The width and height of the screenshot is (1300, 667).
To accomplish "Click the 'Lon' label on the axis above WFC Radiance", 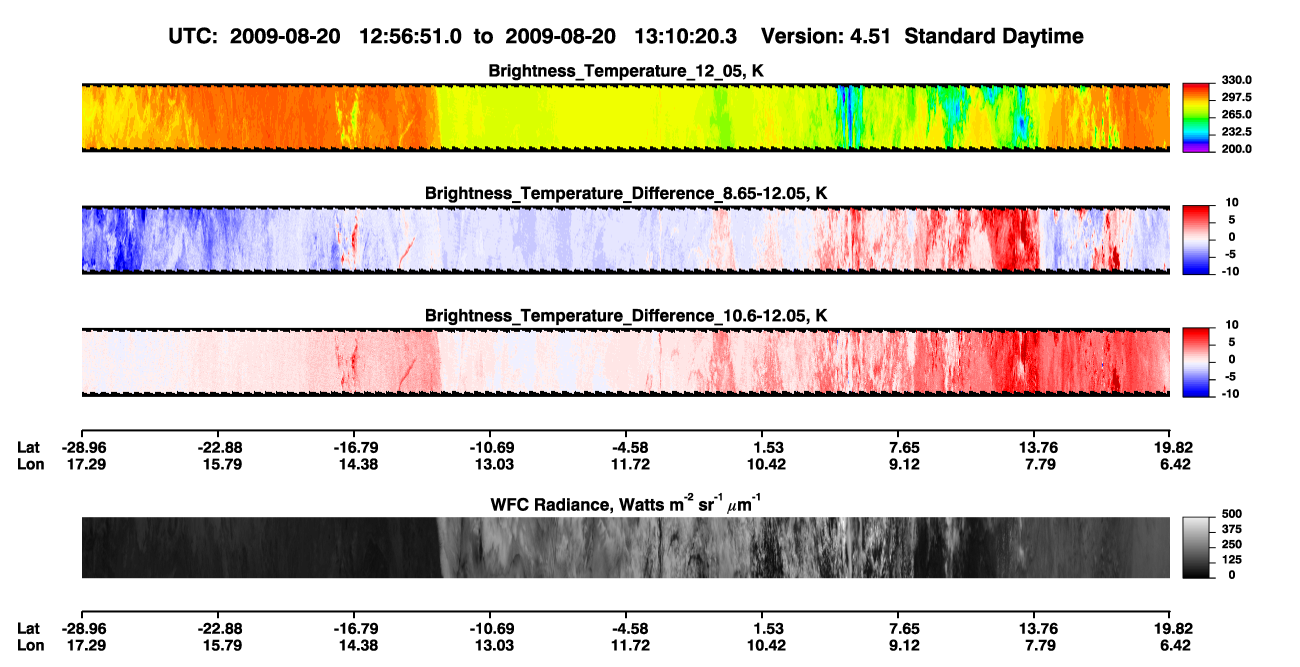I will (x=30, y=464).
